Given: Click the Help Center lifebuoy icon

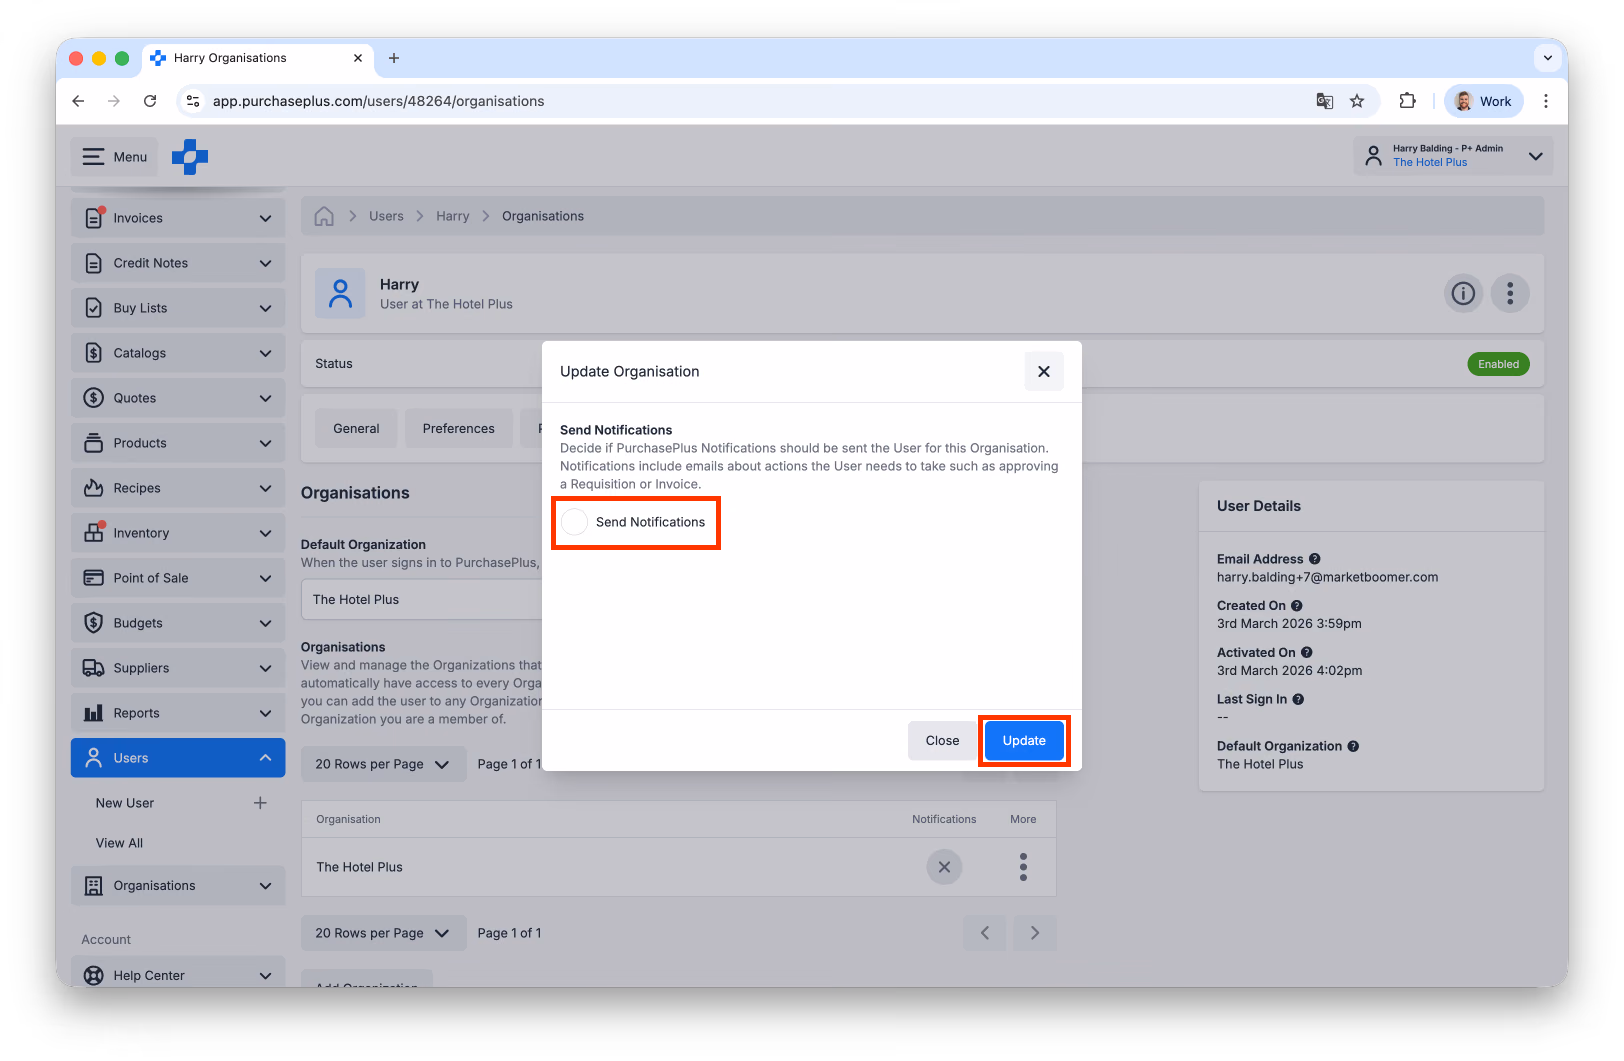Looking at the screenshot, I should (94, 976).
